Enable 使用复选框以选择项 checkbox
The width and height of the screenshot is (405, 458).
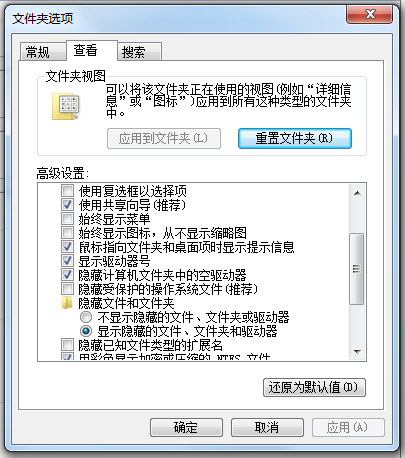pyautogui.click(x=67, y=191)
